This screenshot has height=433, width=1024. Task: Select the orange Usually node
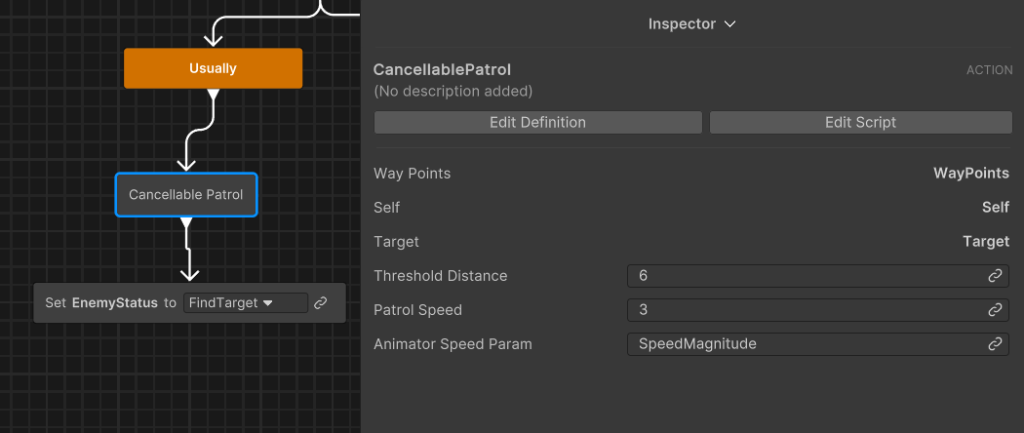(212, 68)
